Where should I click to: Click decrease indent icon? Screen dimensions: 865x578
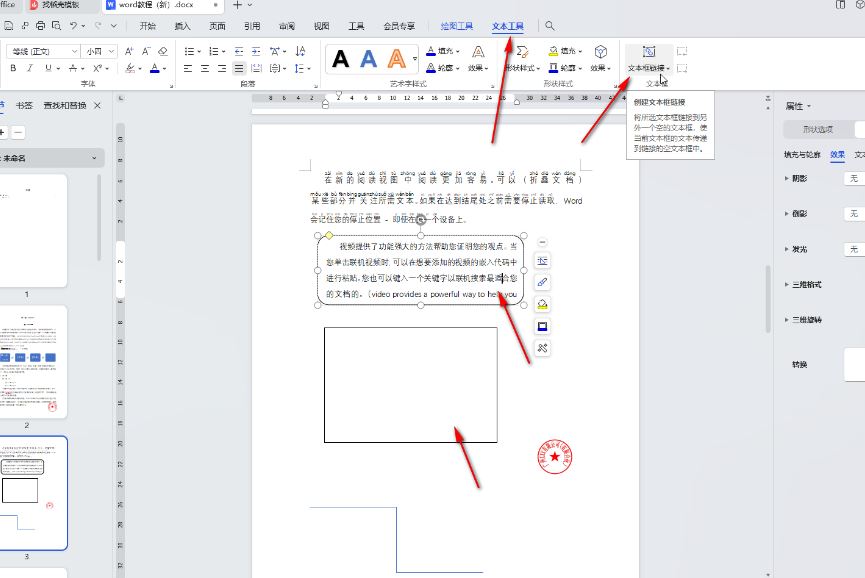(x=239, y=51)
